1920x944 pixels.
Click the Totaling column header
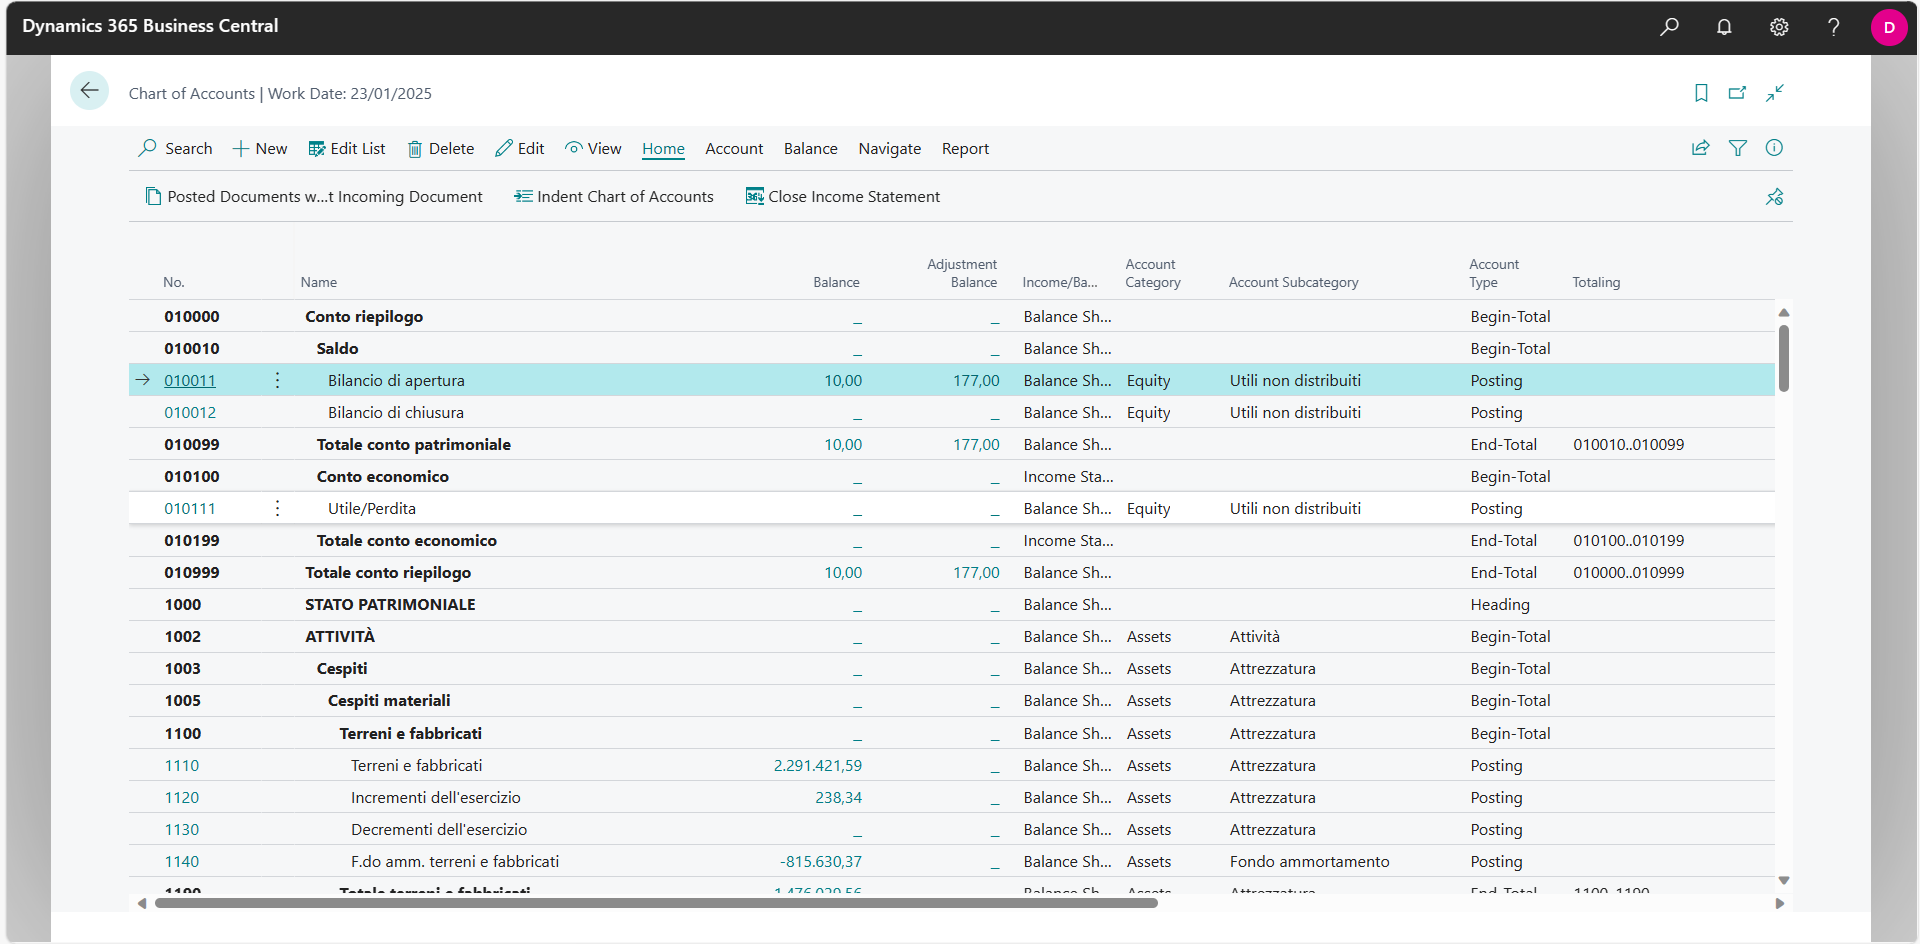(x=1596, y=282)
